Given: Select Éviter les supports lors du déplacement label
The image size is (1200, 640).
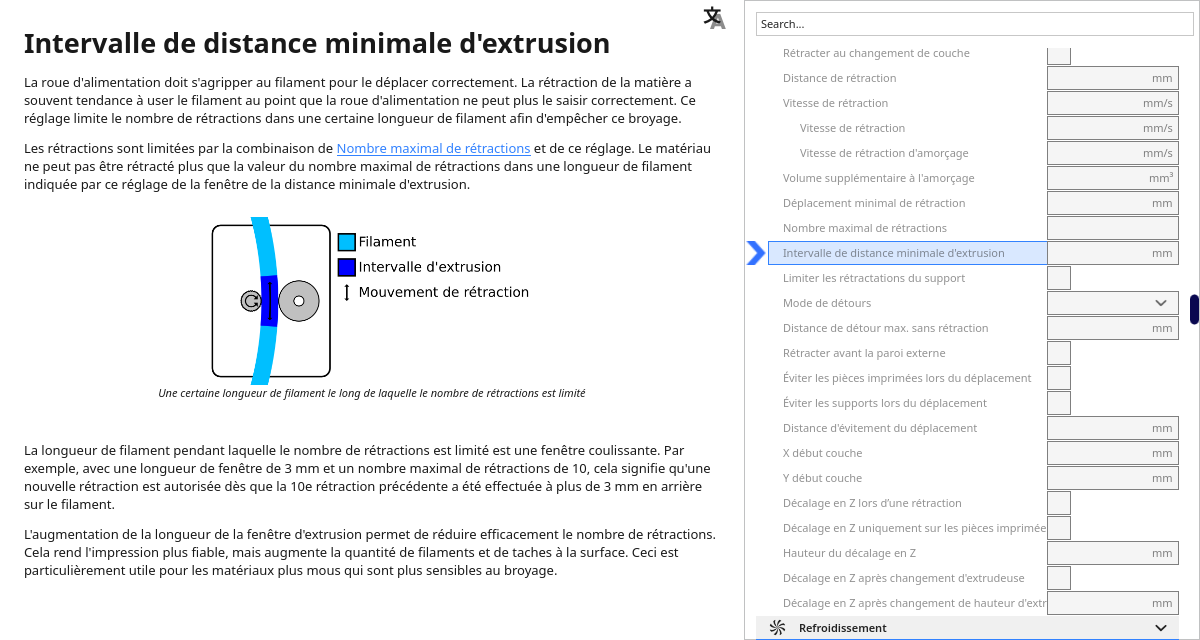Looking at the screenshot, I should pyautogui.click(x=885, y=403).
